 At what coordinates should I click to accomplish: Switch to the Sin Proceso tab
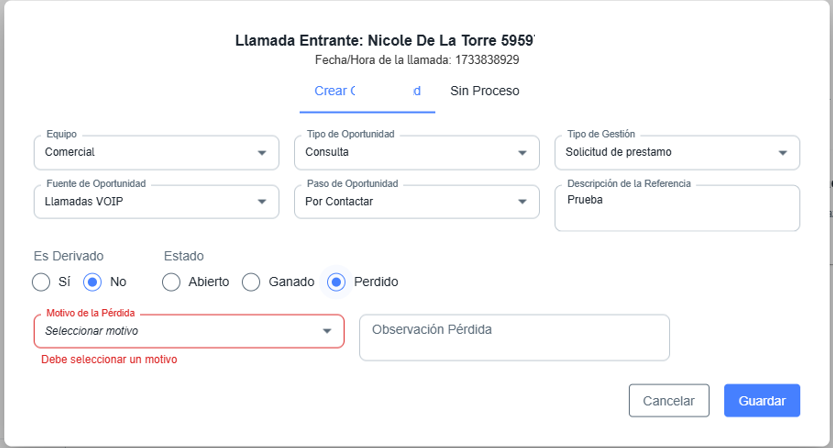point(484,91)
